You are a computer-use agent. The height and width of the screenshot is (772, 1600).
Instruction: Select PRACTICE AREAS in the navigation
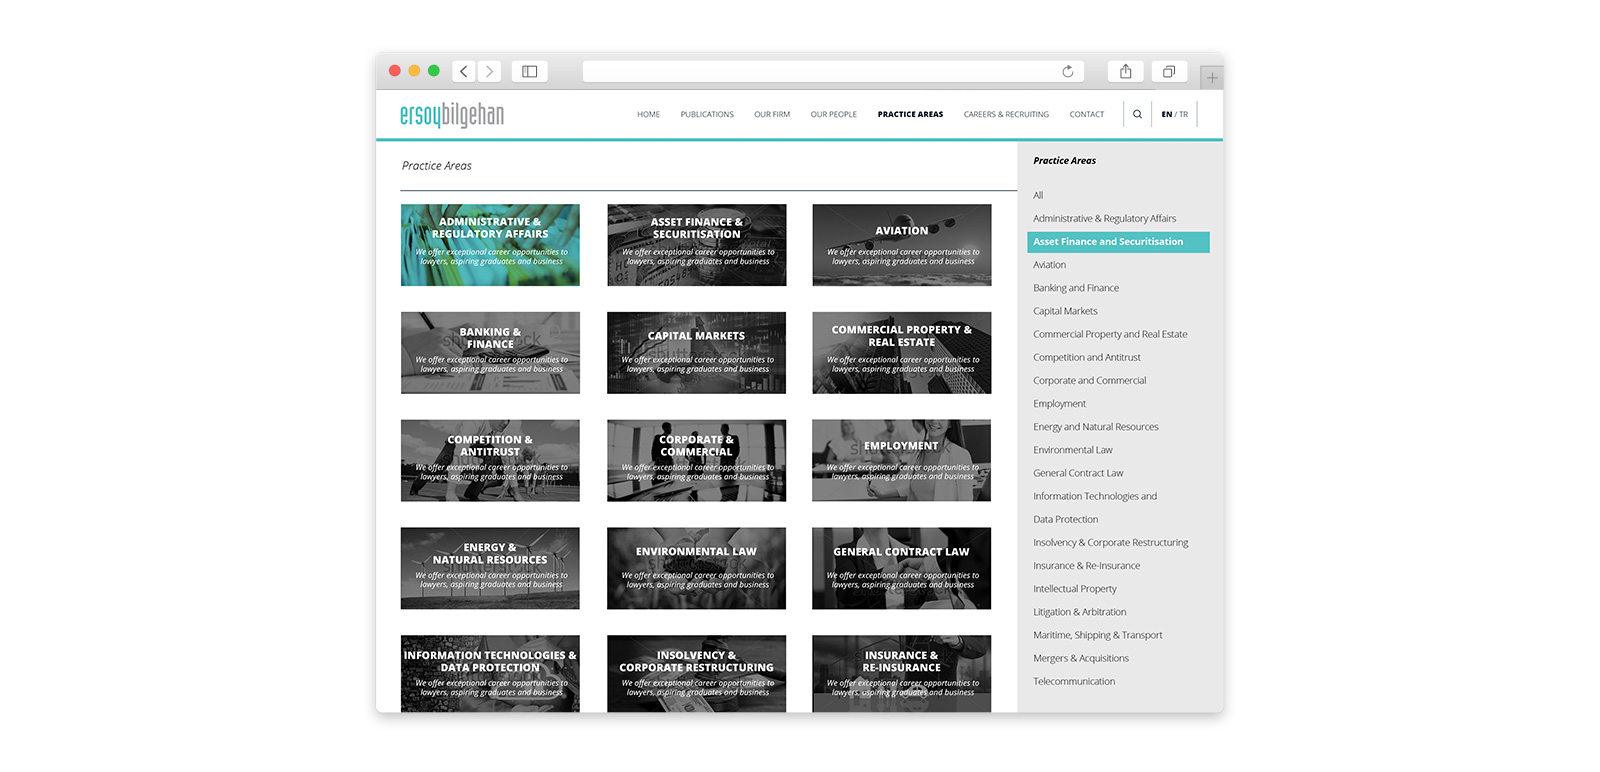[x=910, y=114]
